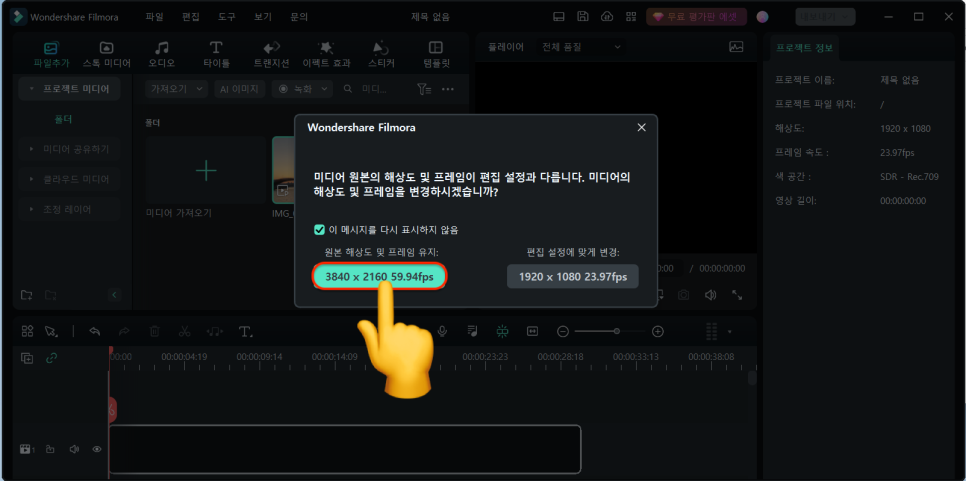Image resolution: width=966 pixels, height=481 pixels.
Task: Click the timeline zoom out minus button
Action: [562, 331]
